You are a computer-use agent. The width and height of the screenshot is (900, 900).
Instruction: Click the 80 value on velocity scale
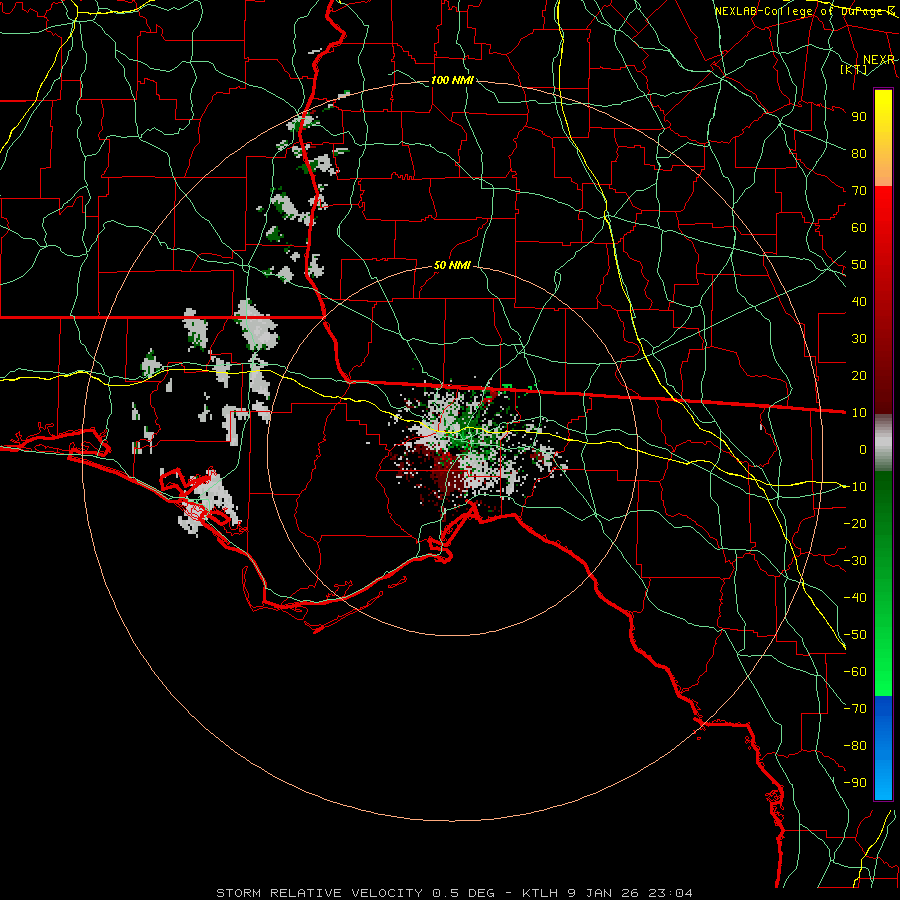click(859, 153)
